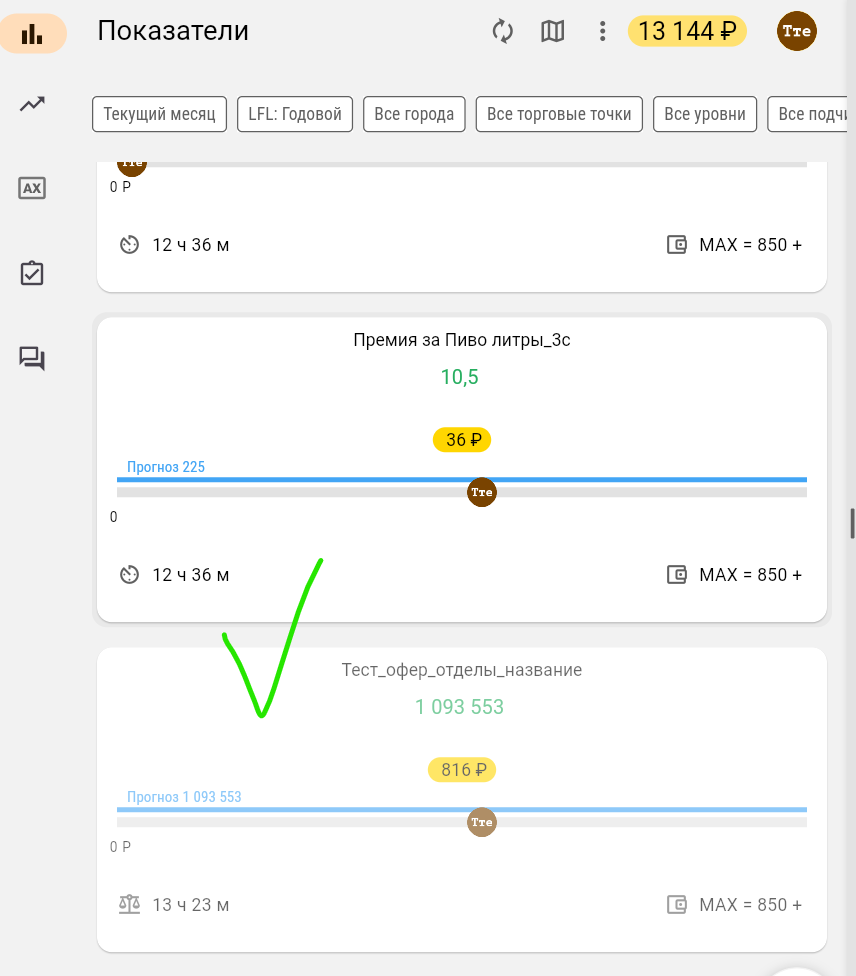
Task: Select the LFL: Годовой filter chip
Action: click(295, 114)
